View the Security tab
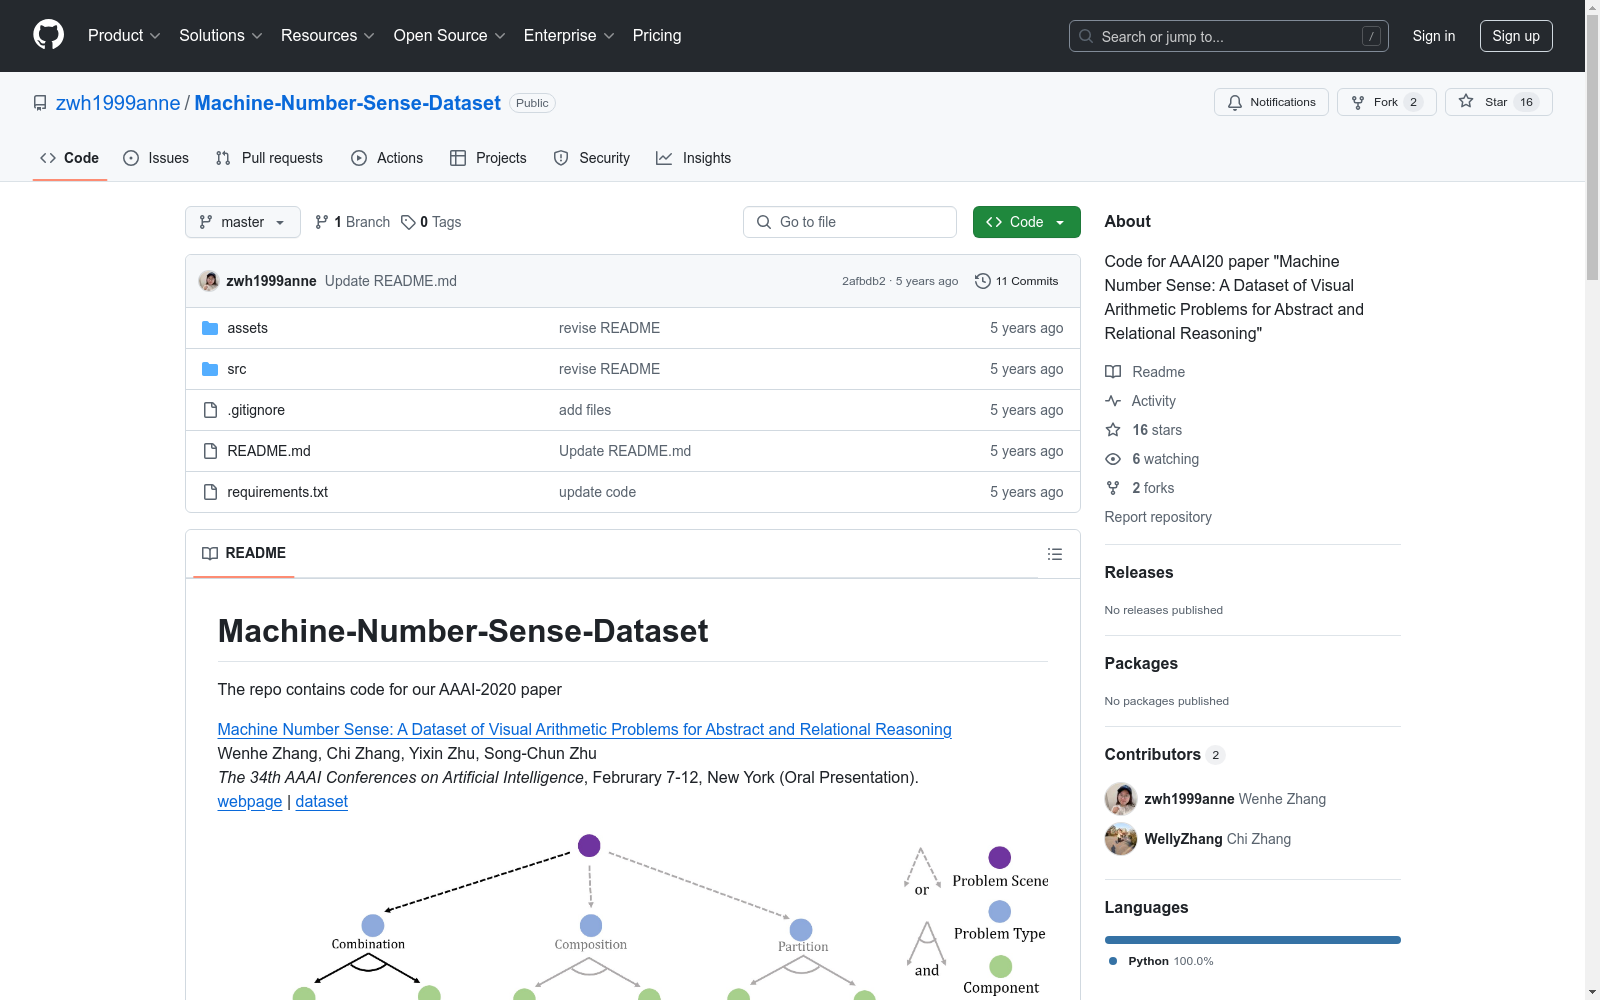 [x=592, y=158]
